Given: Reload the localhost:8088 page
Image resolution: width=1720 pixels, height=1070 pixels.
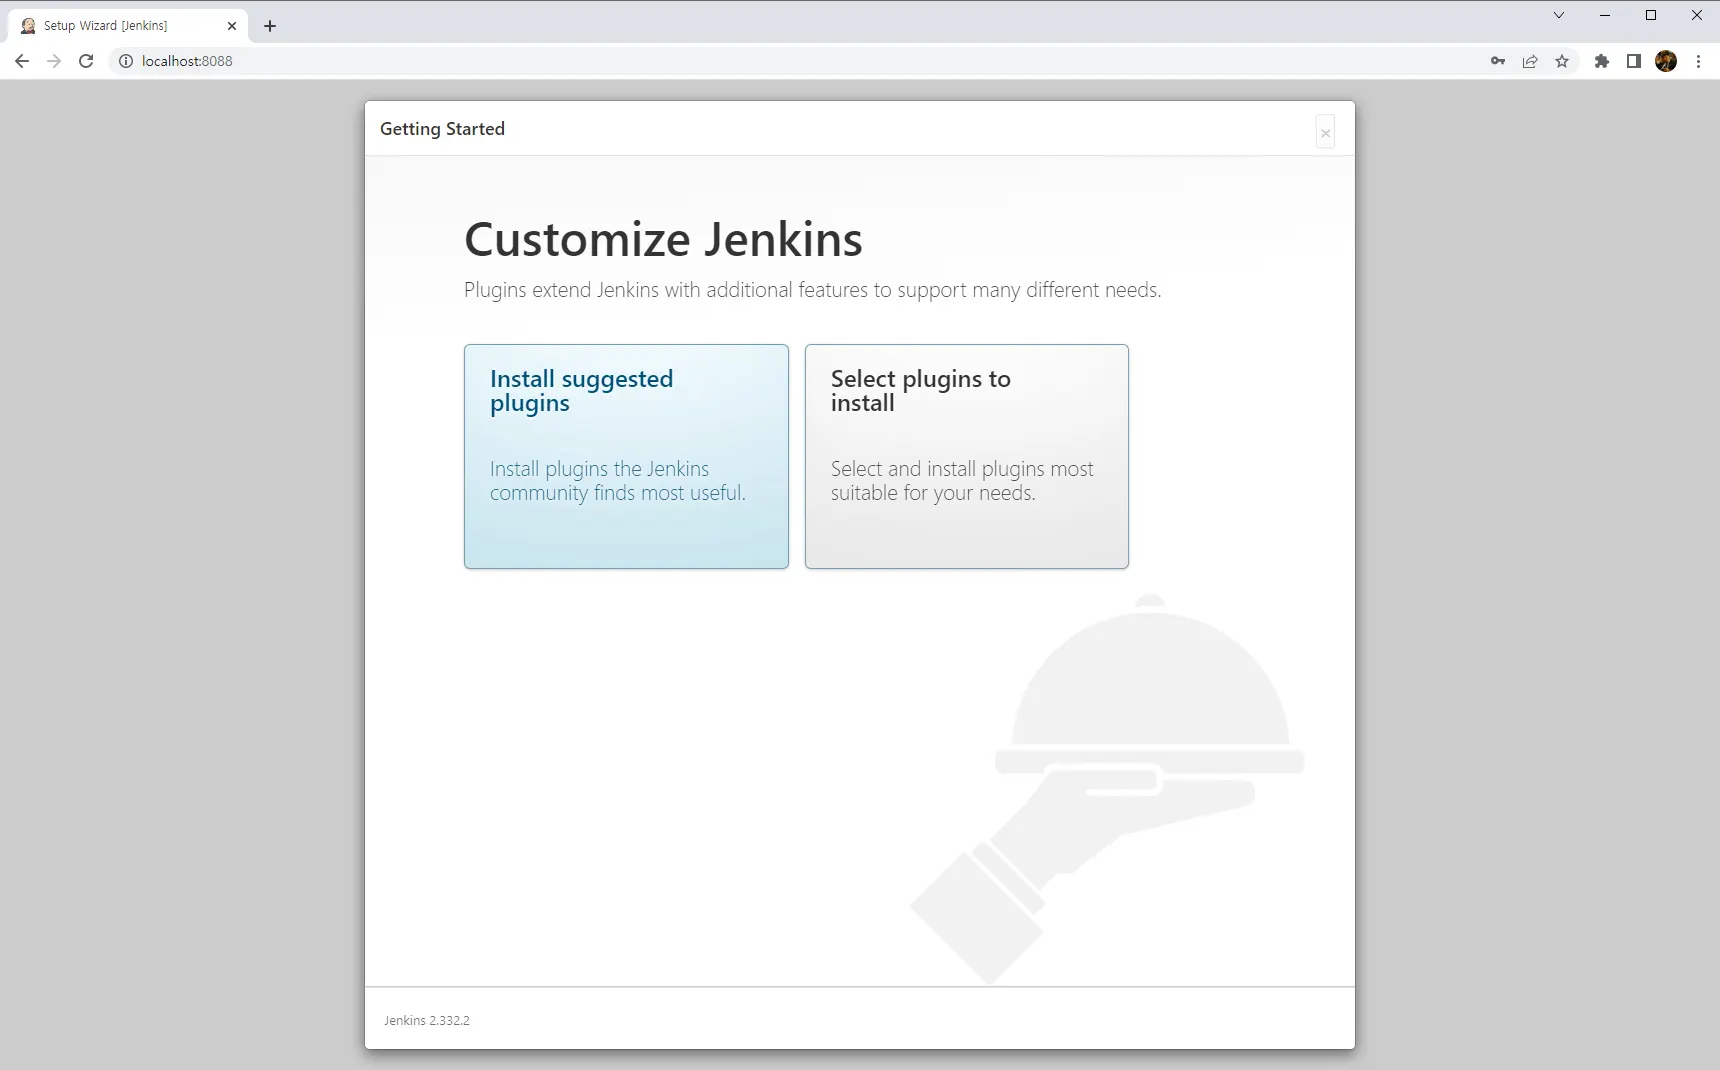Looking at the screenshot, I should click(x=86, y=61).
